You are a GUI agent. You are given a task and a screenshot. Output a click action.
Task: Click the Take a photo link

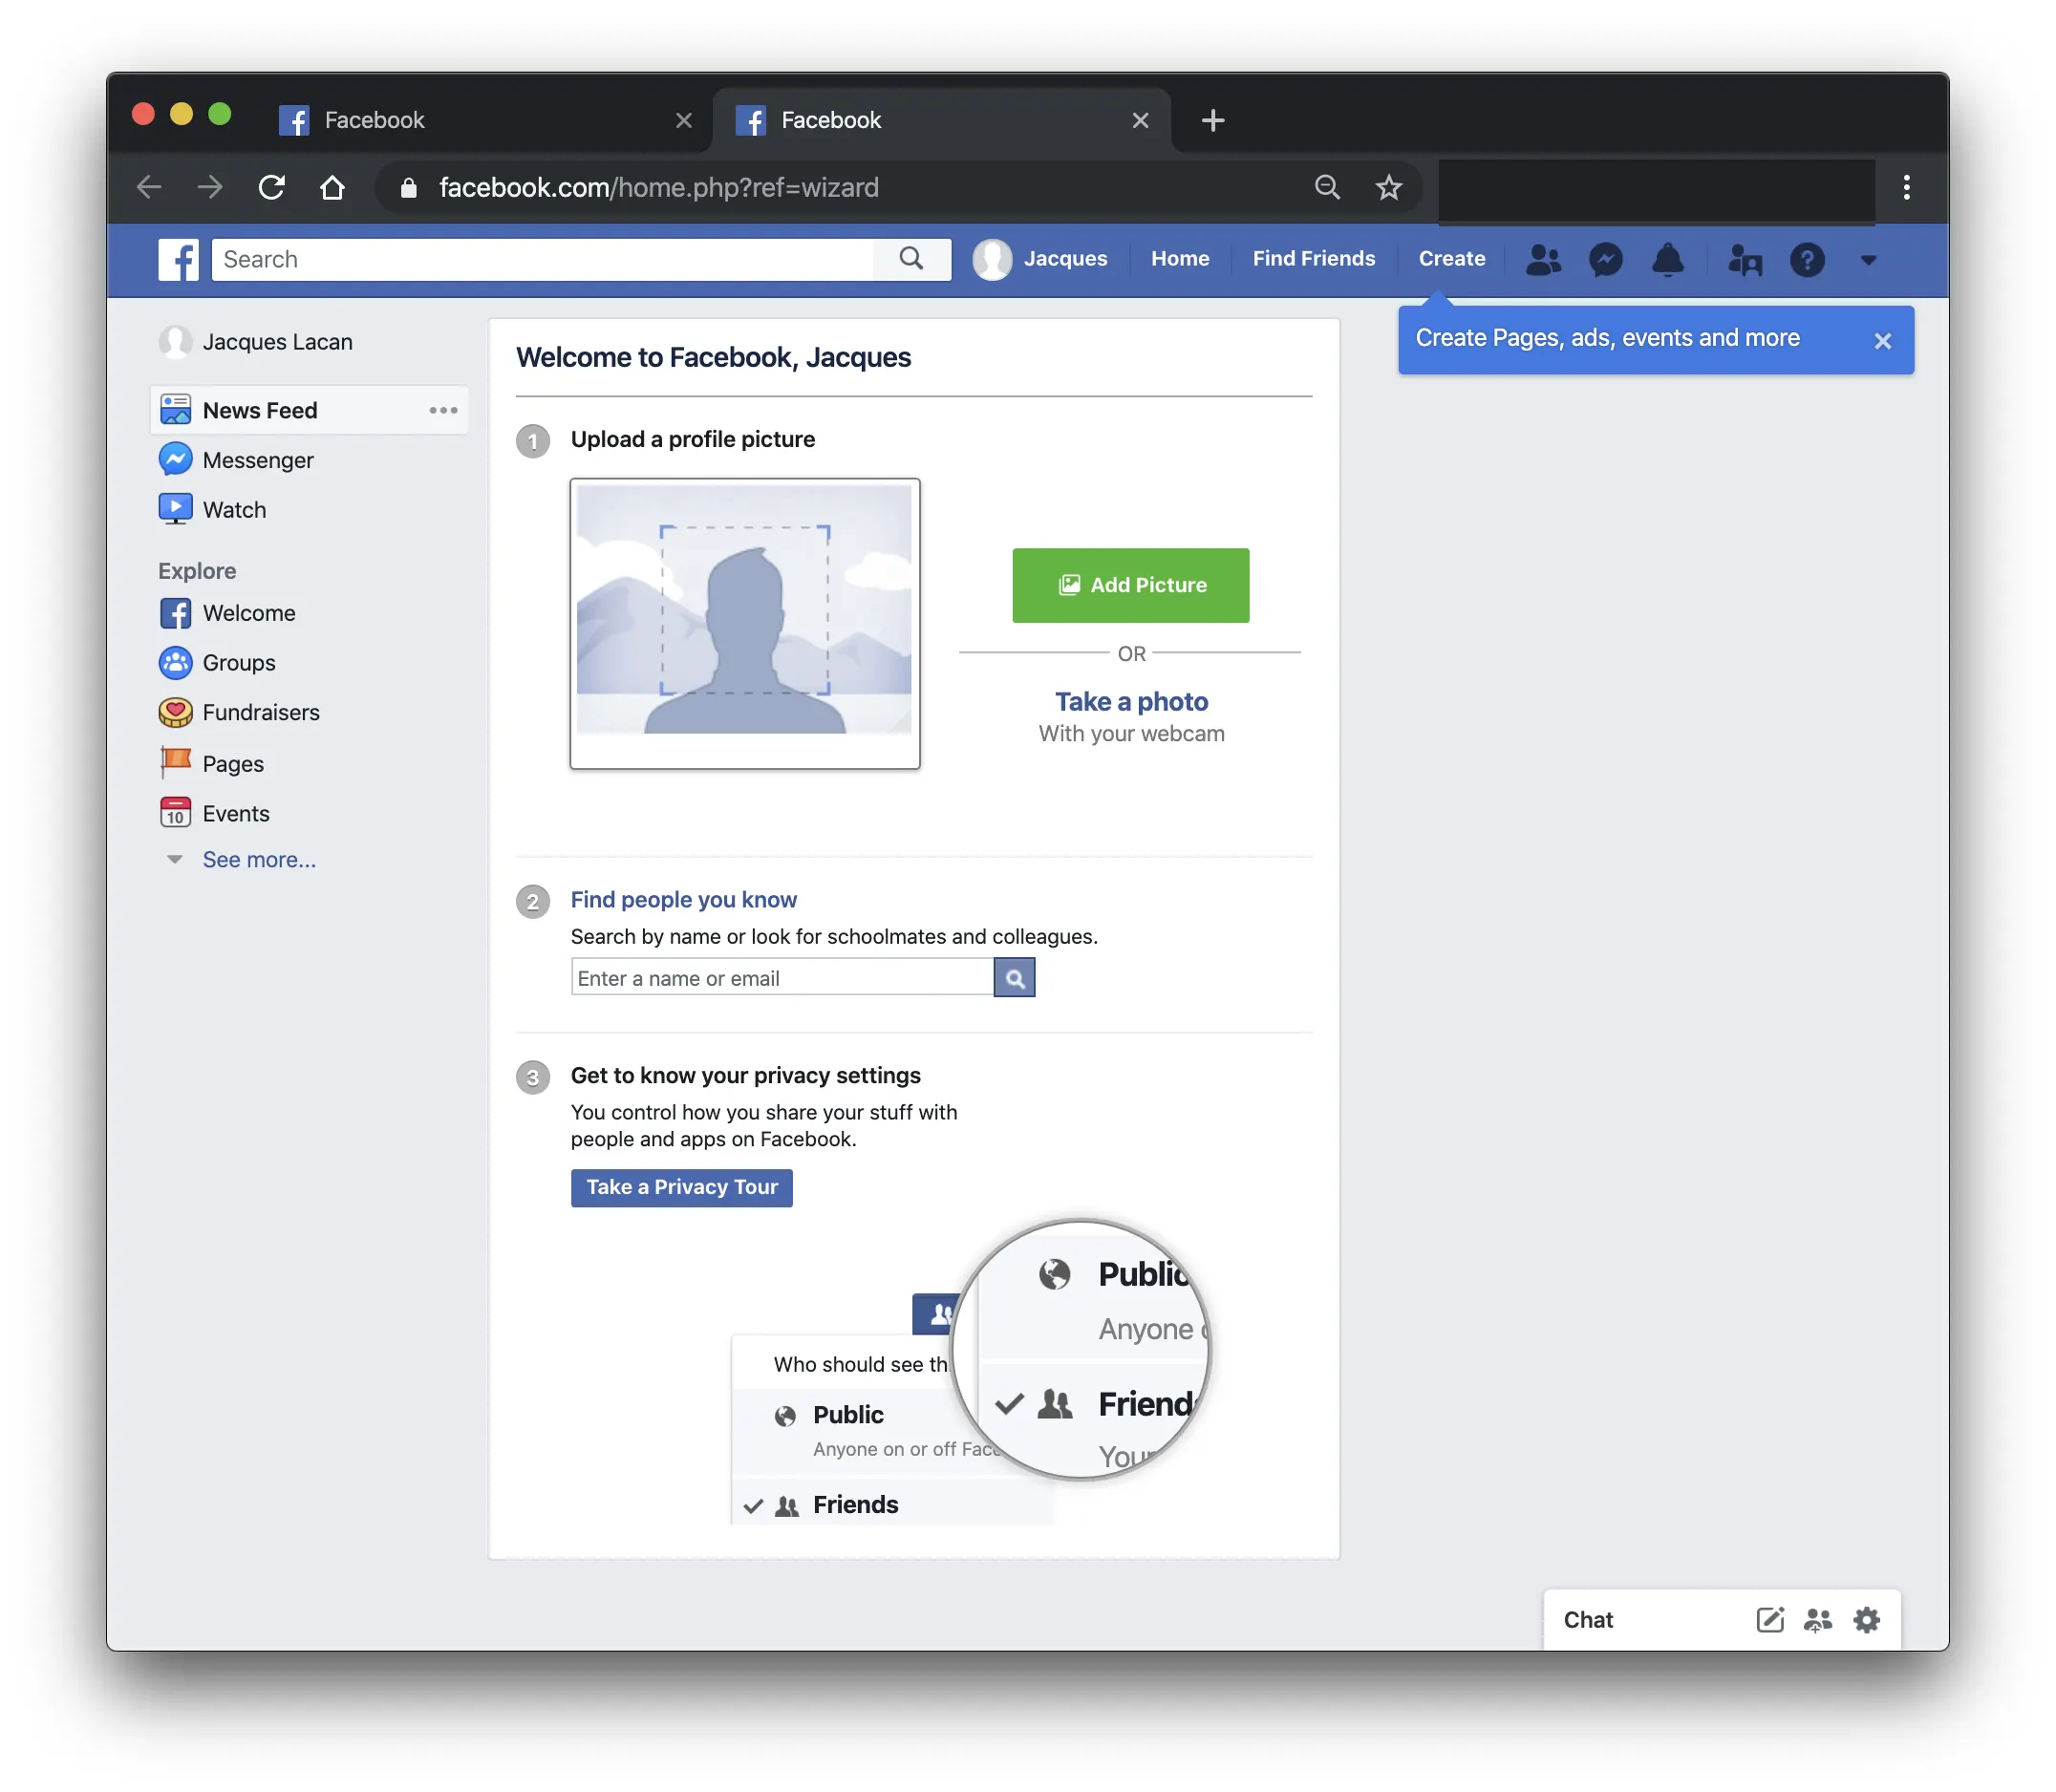point(1132,702)
